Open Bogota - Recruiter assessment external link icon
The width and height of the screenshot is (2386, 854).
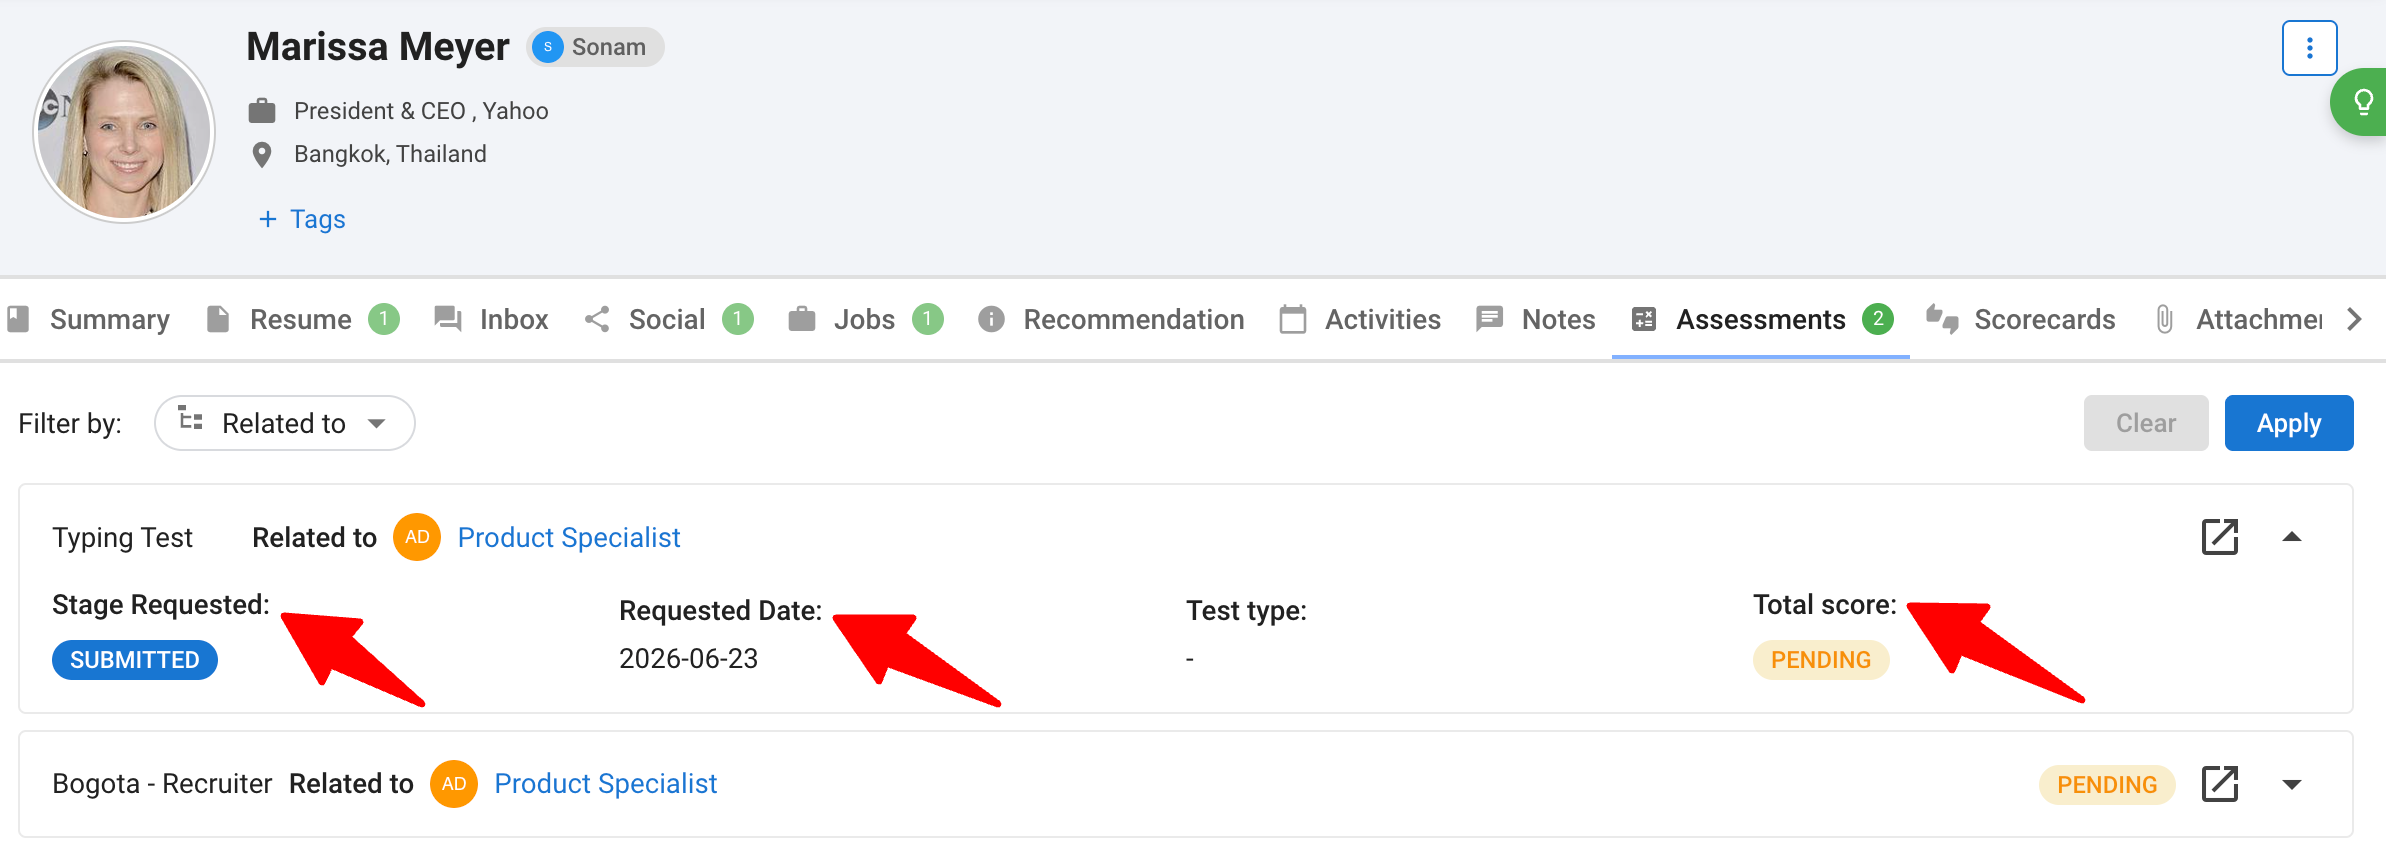click(x=2219, y=784)
